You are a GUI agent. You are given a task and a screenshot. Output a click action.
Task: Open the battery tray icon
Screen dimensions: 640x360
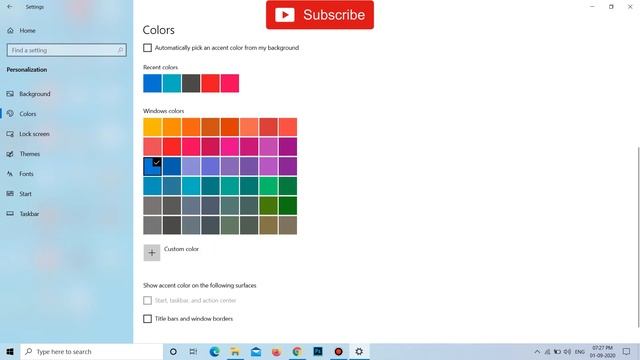(557, 352)
